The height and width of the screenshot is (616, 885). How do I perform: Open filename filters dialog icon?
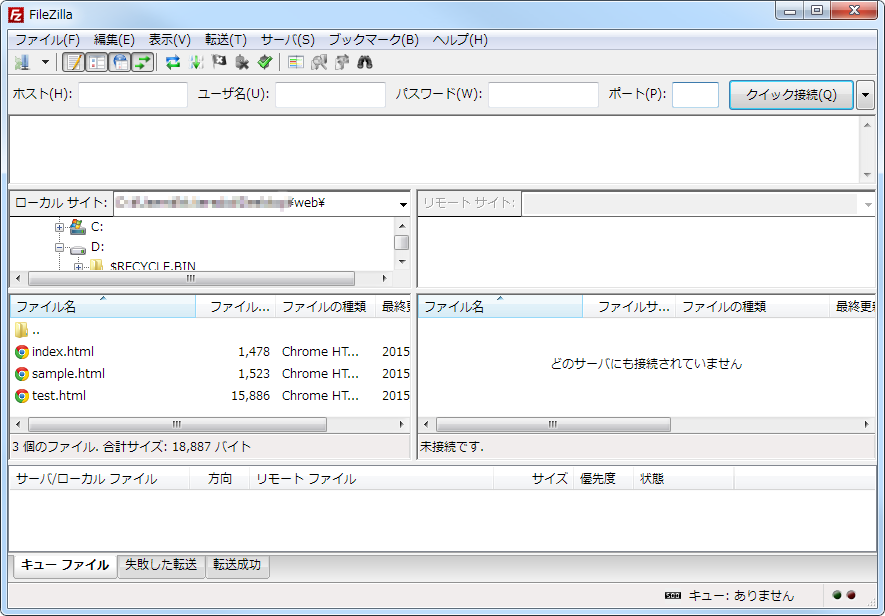coord(295,62)
